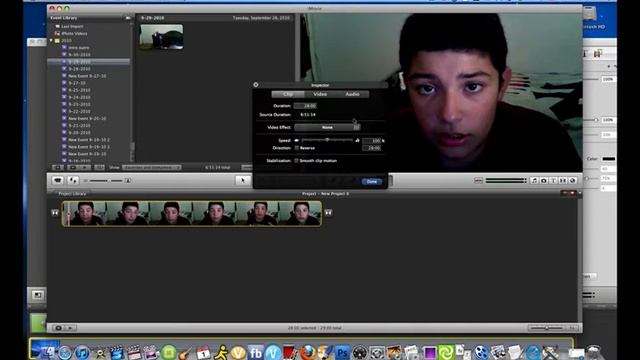Open GarageBand guitar icon in the Dock
Image resolution: width=640 pixels, height=360 pixels.
(186, 353)
